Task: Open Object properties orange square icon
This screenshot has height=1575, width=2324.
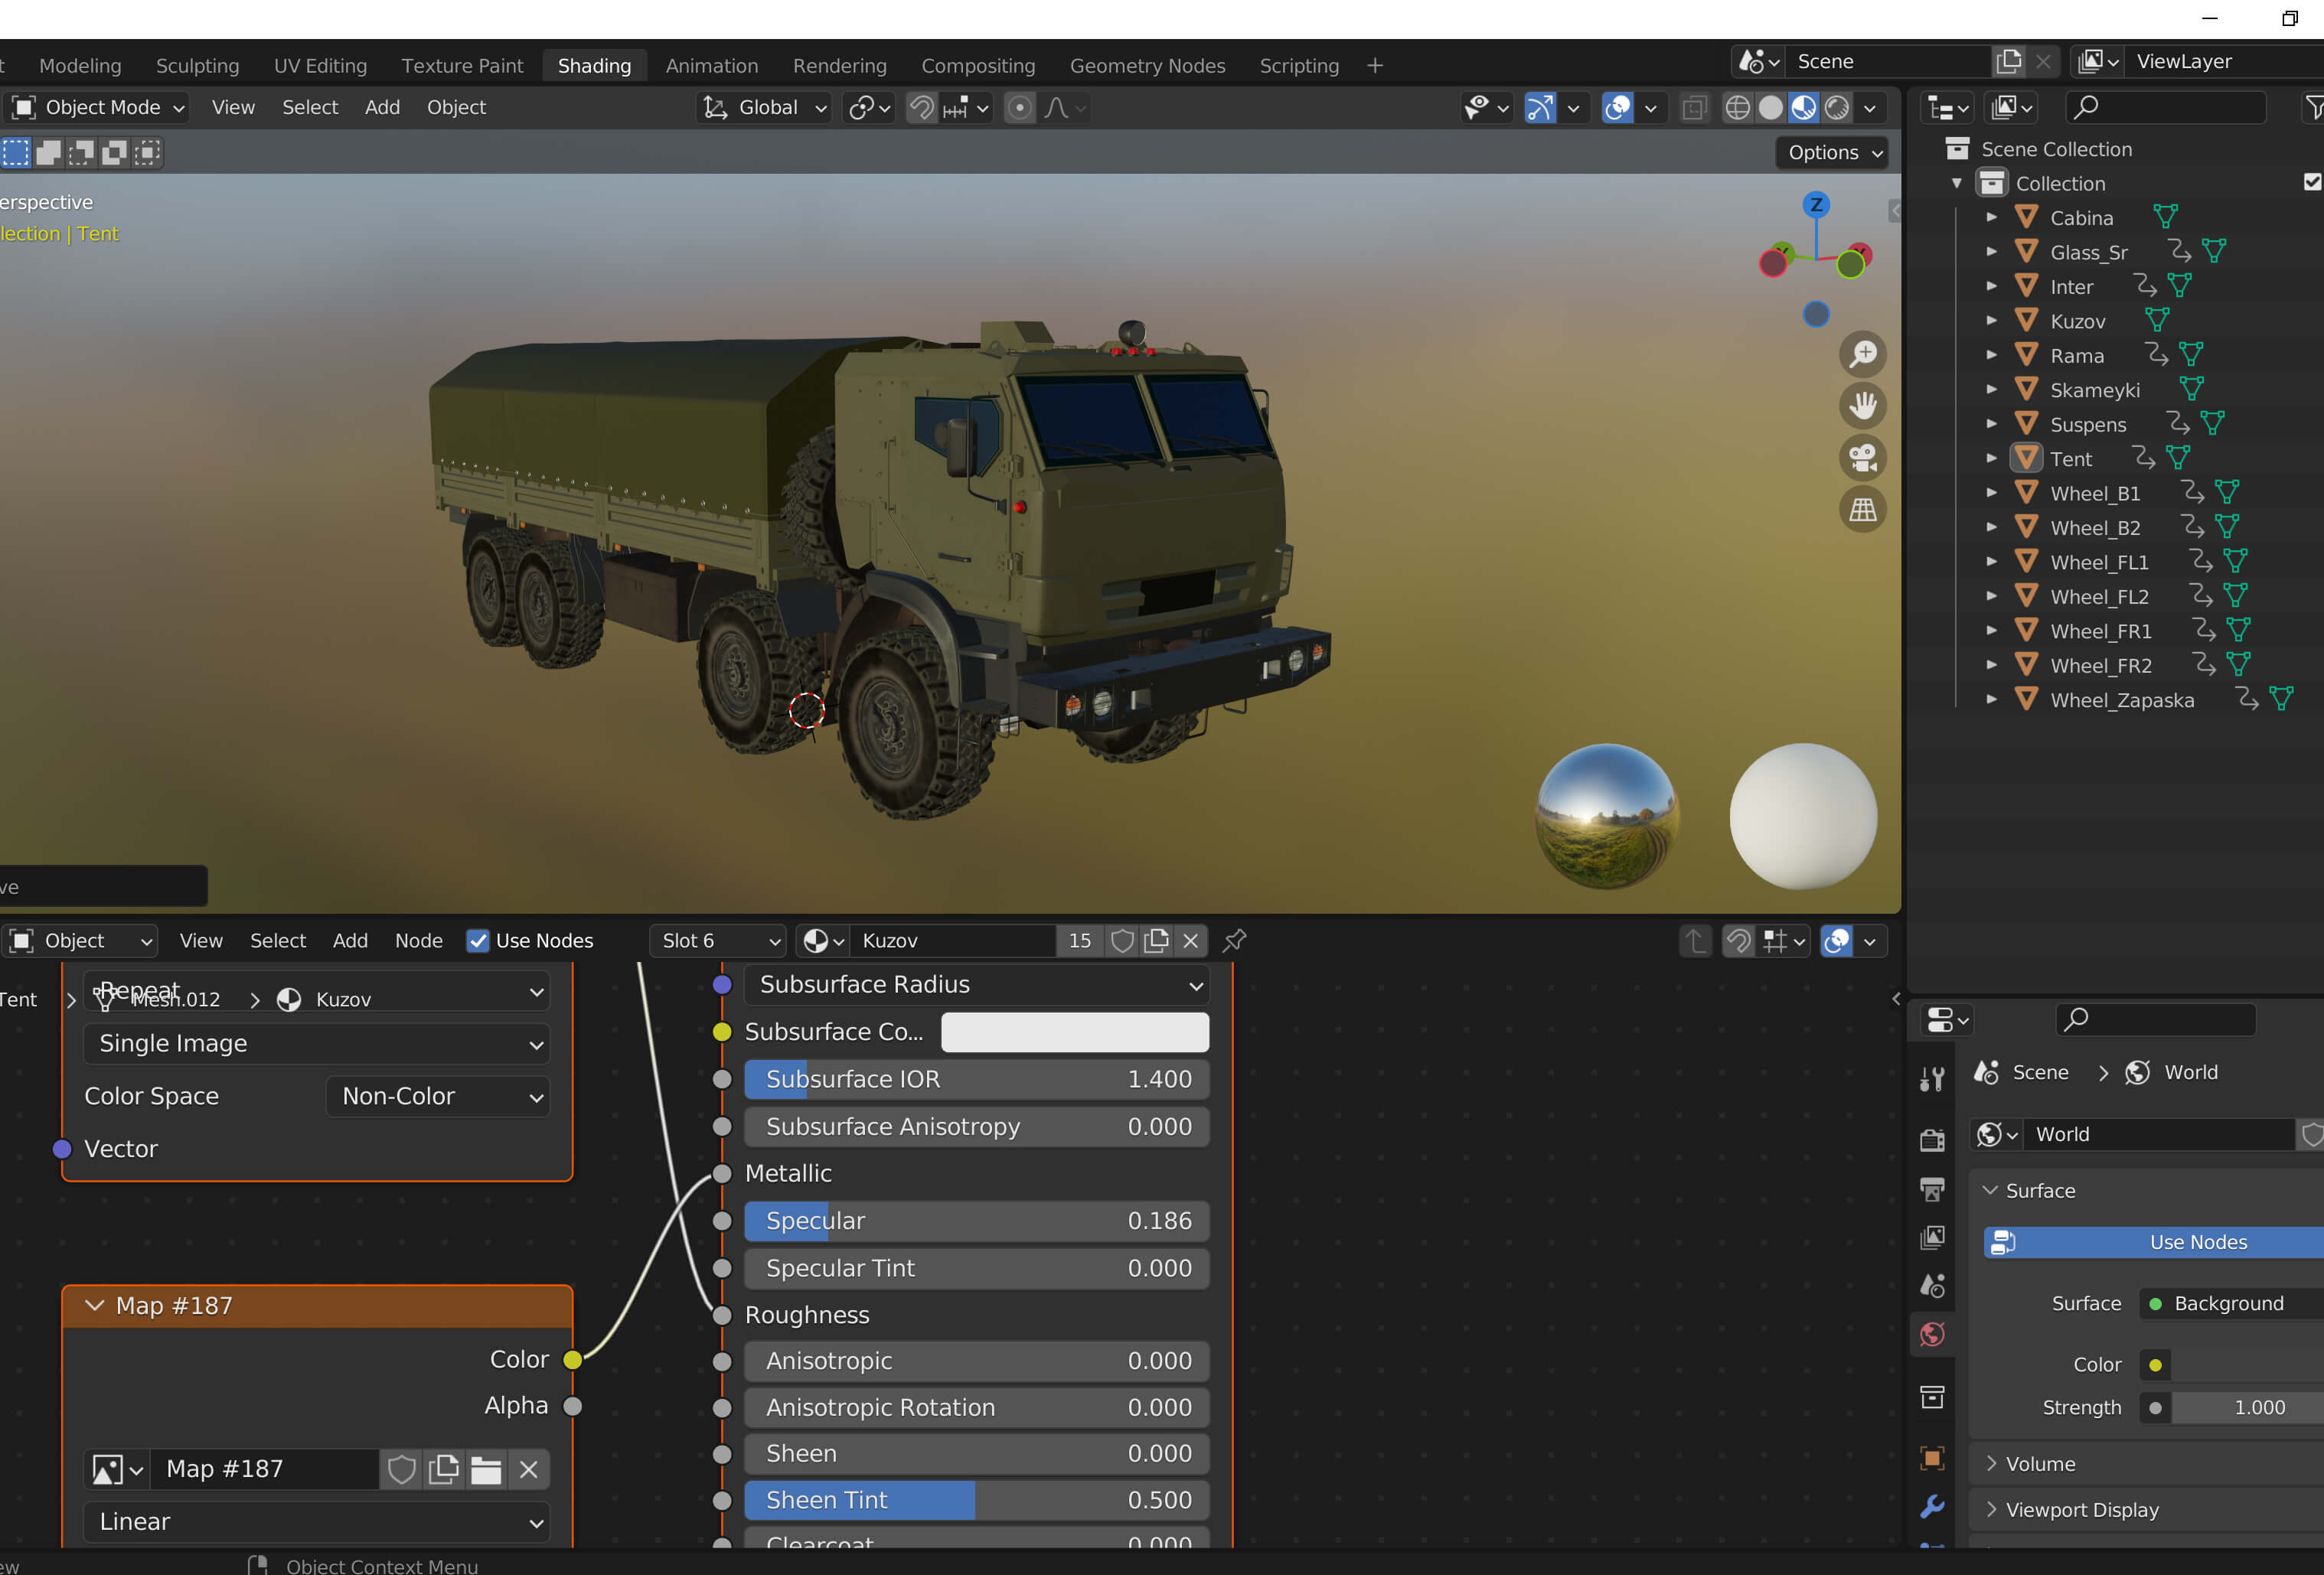Action: (1932, 1458)
